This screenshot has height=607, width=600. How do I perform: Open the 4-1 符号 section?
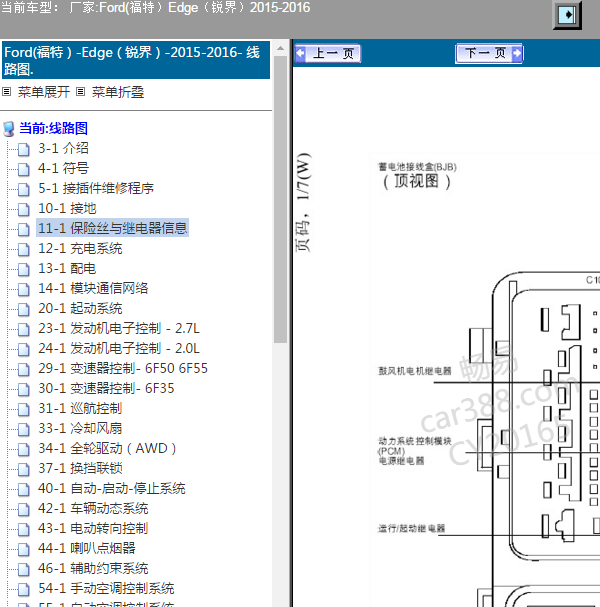pyautogui.click(x=63, y=168)
